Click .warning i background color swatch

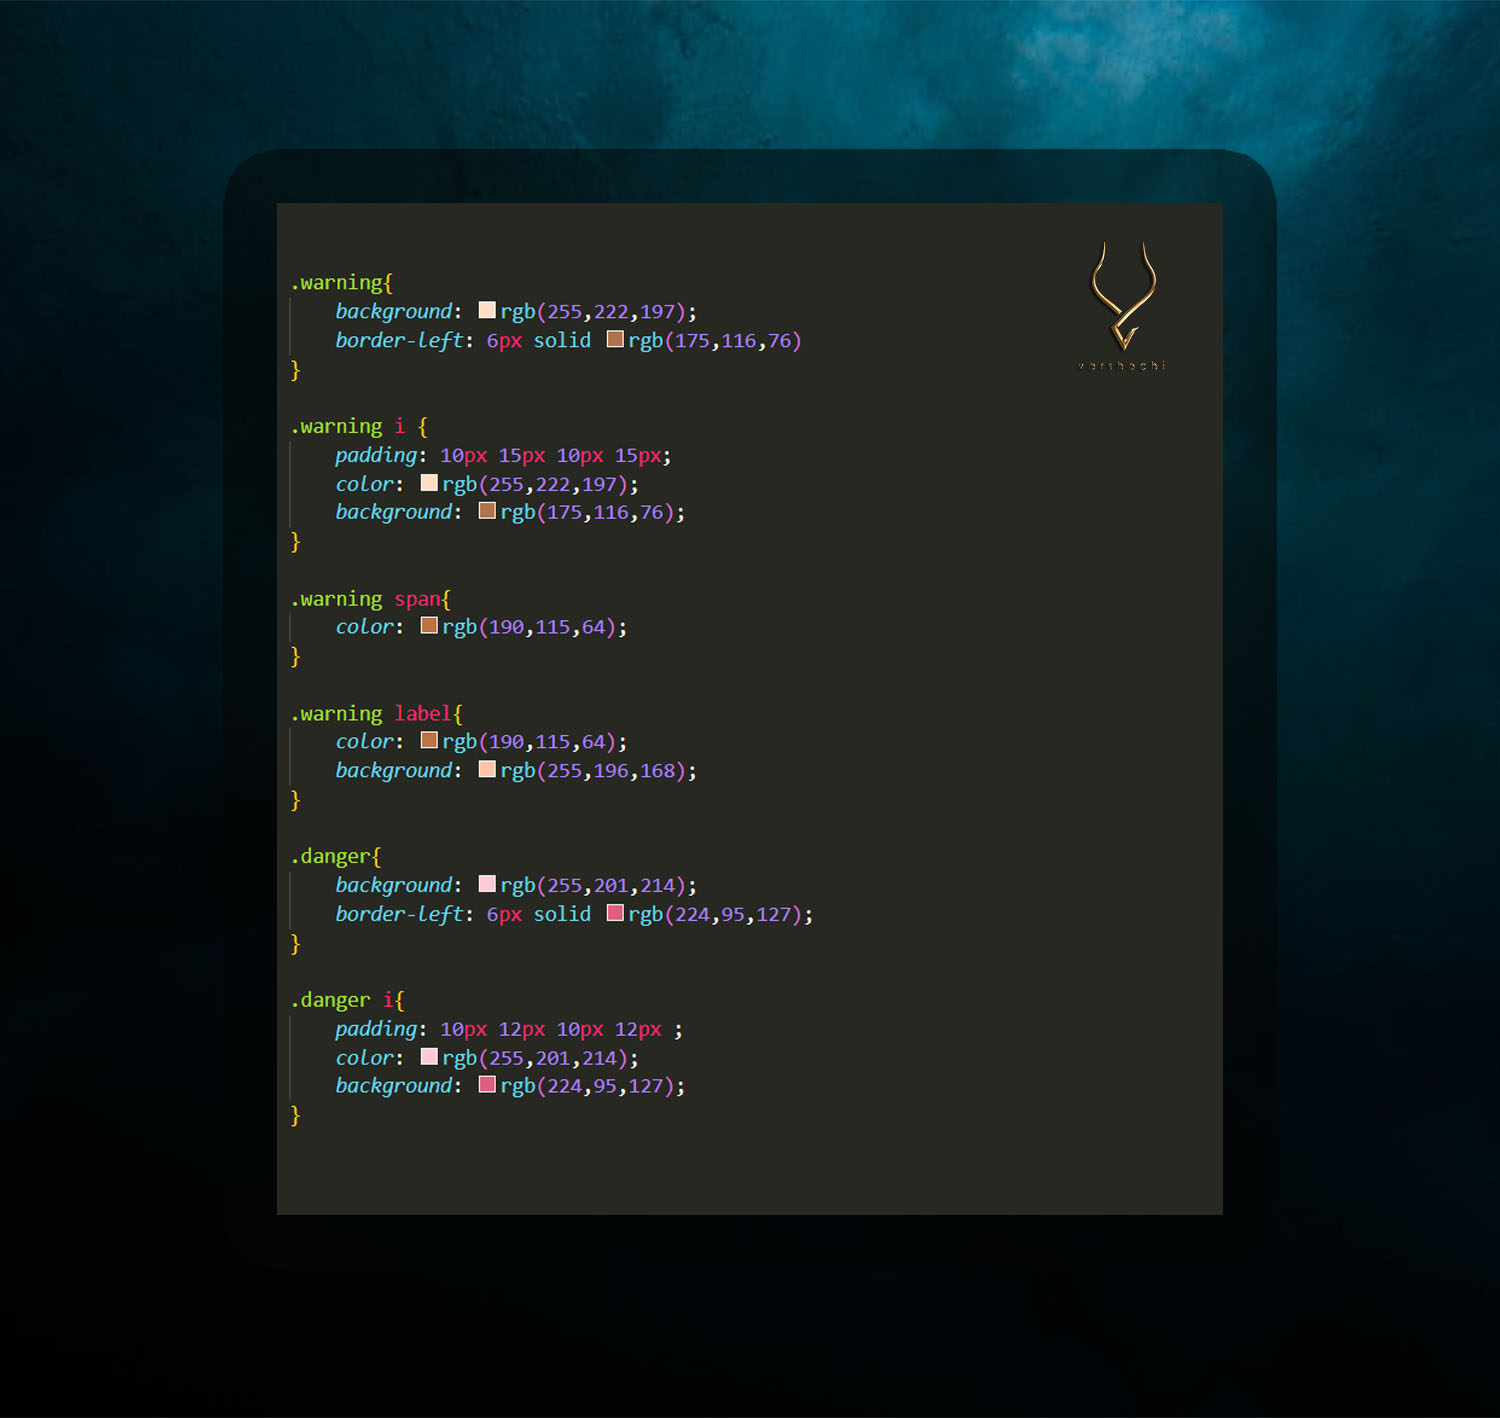[x=487, y=512]
